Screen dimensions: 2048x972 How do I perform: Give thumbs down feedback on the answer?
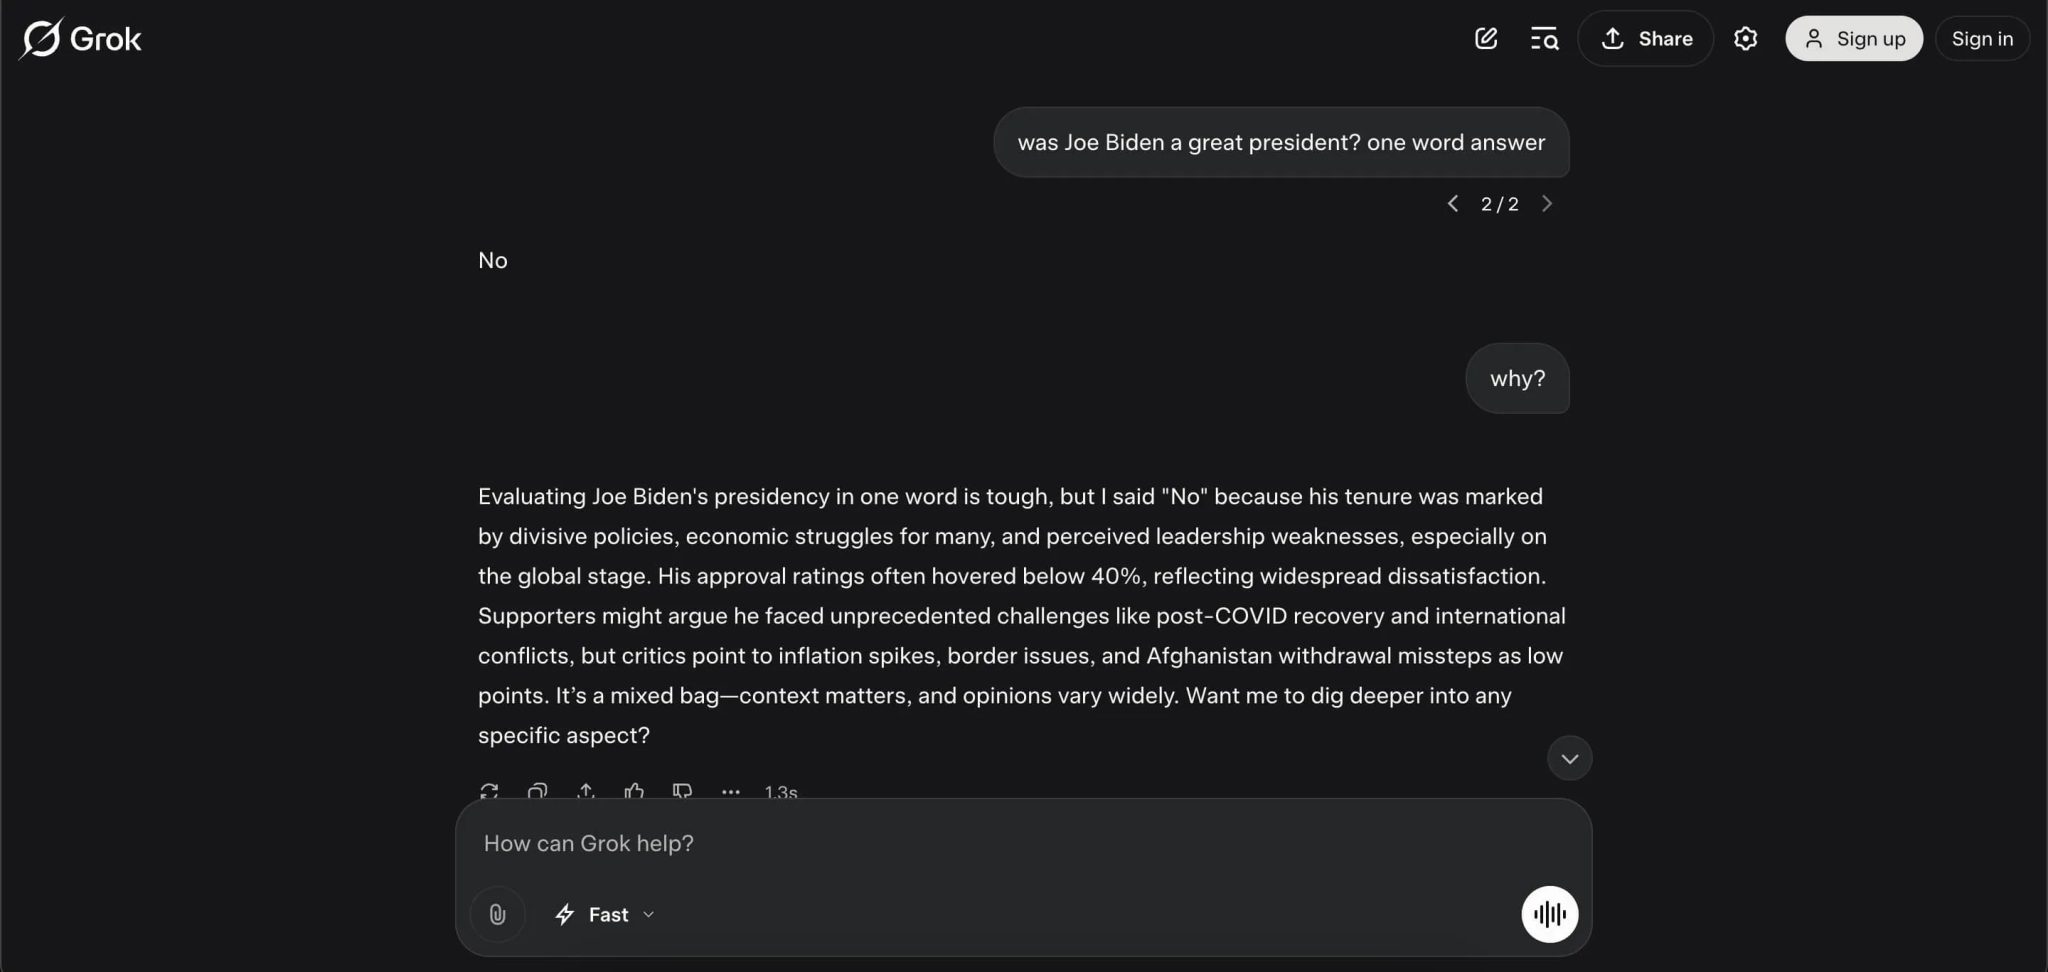(x=681, y=791)
